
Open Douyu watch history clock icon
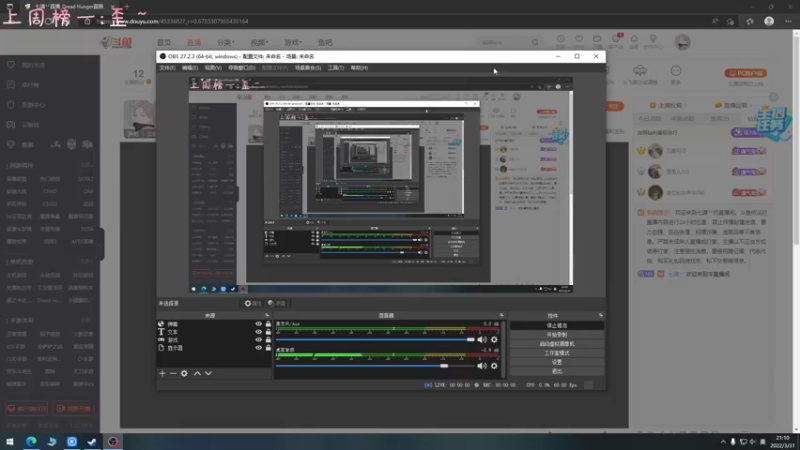[x=560, y=40]
